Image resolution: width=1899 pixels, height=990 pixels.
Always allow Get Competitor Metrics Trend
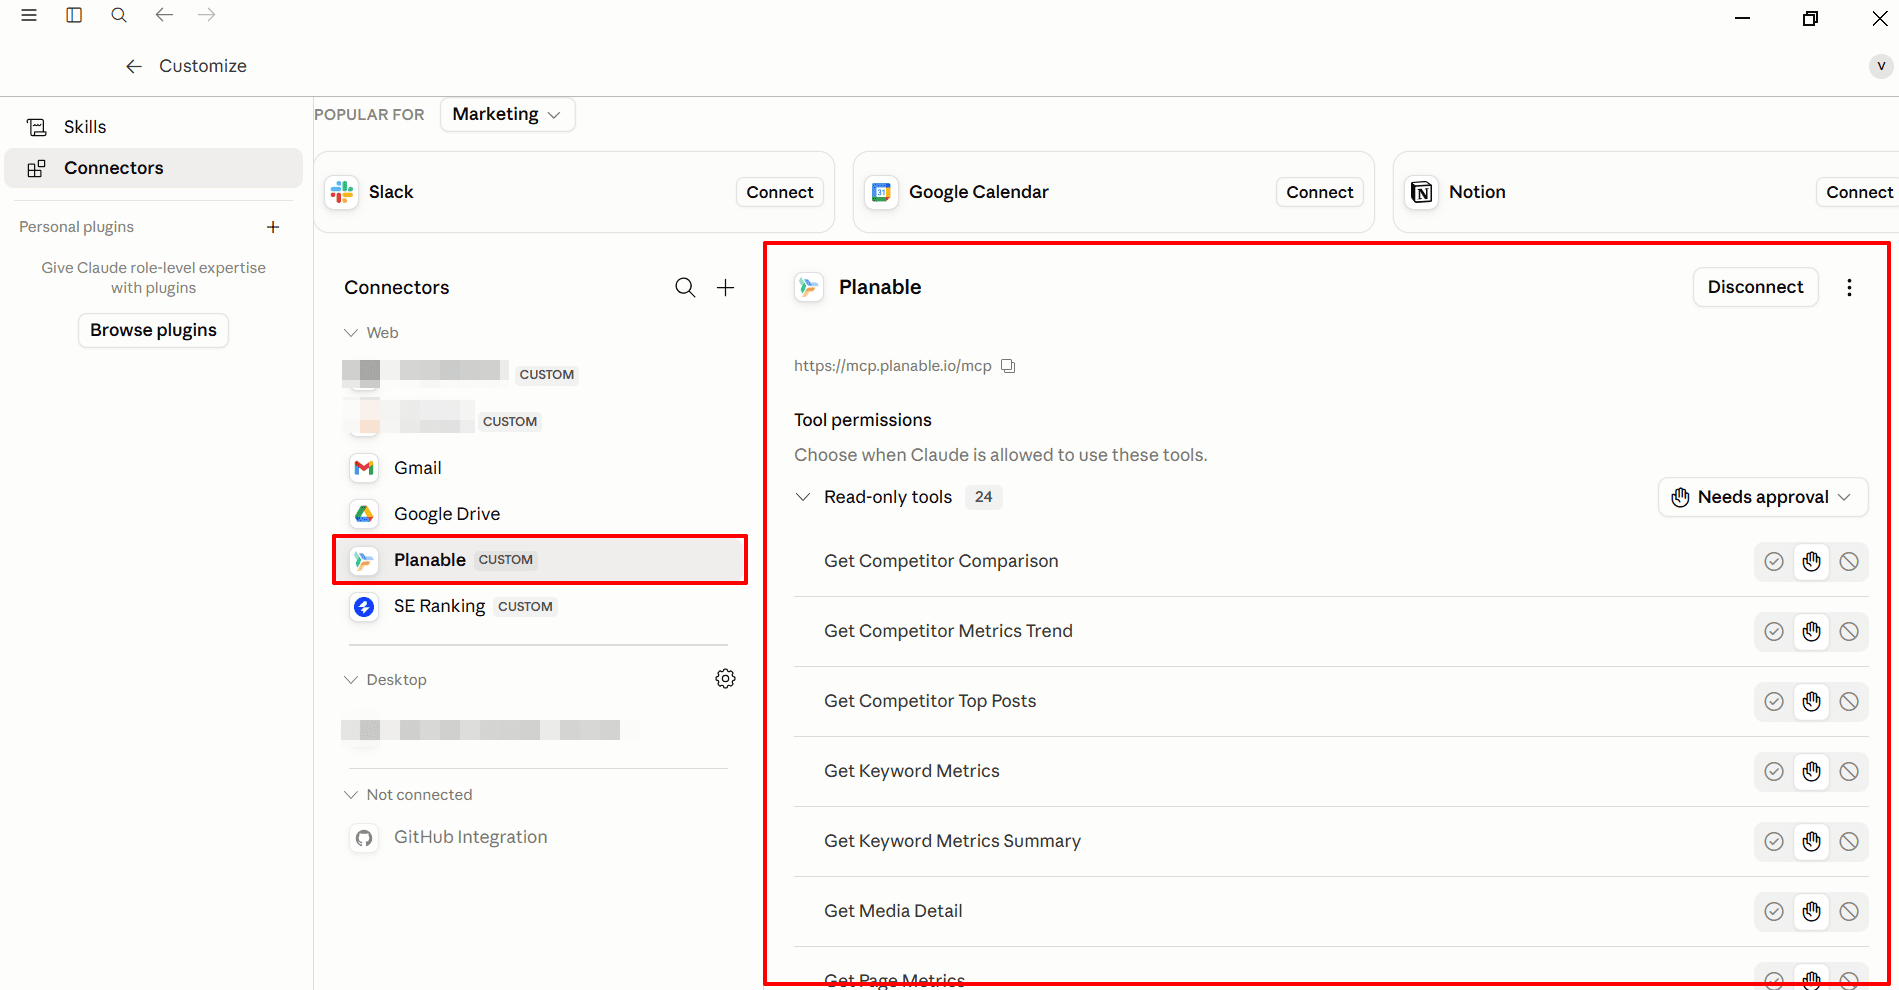click(x=1774, y=632)
